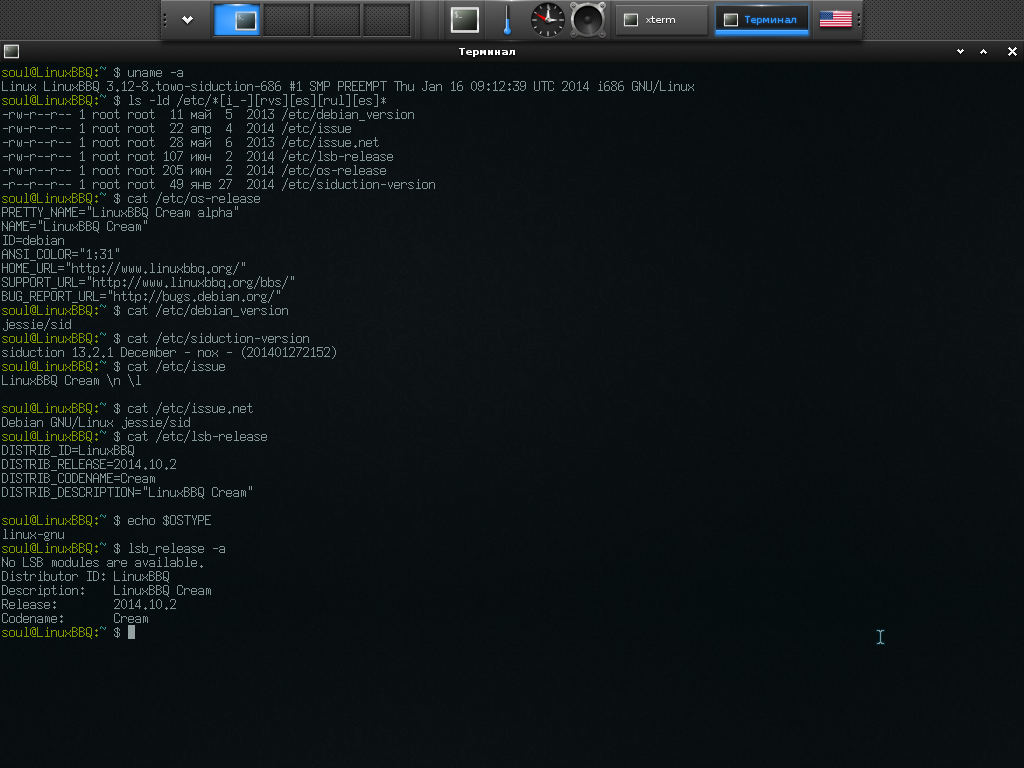Click the thermometer sensor icon in panel
The height and width of the screenshot is (768, 1024).
coord(507,20)
